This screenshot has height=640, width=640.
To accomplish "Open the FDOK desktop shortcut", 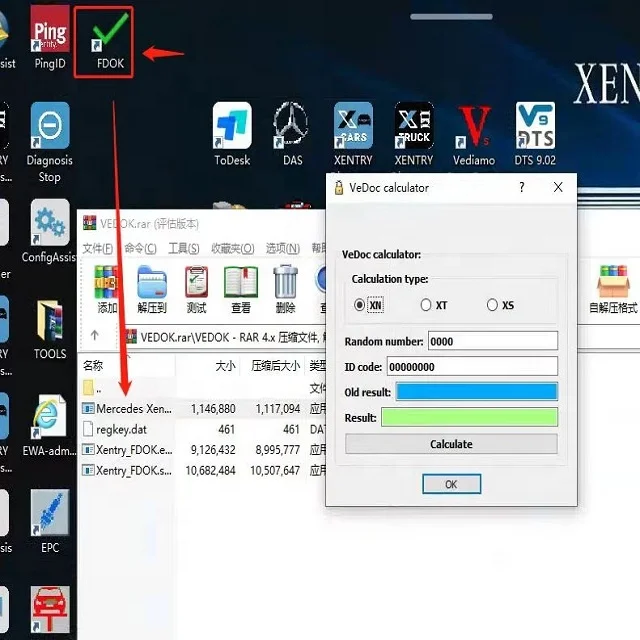I will click(109, 41).
